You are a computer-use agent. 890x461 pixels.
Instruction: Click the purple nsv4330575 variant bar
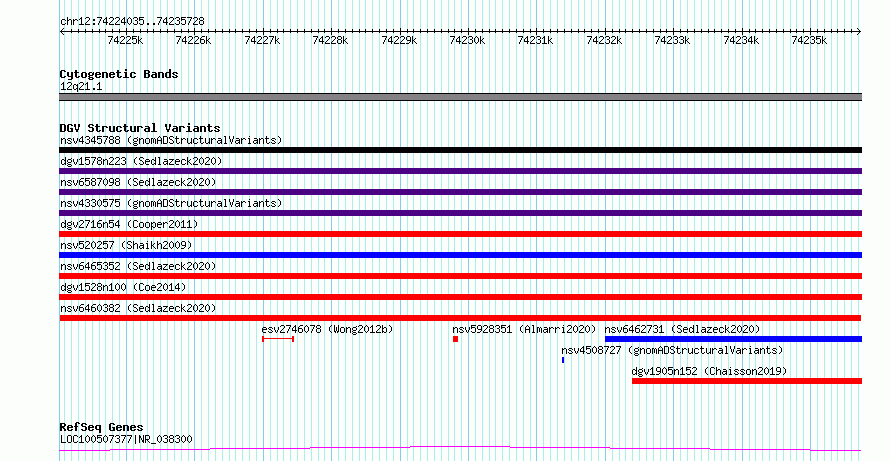[x=460, y=213]
